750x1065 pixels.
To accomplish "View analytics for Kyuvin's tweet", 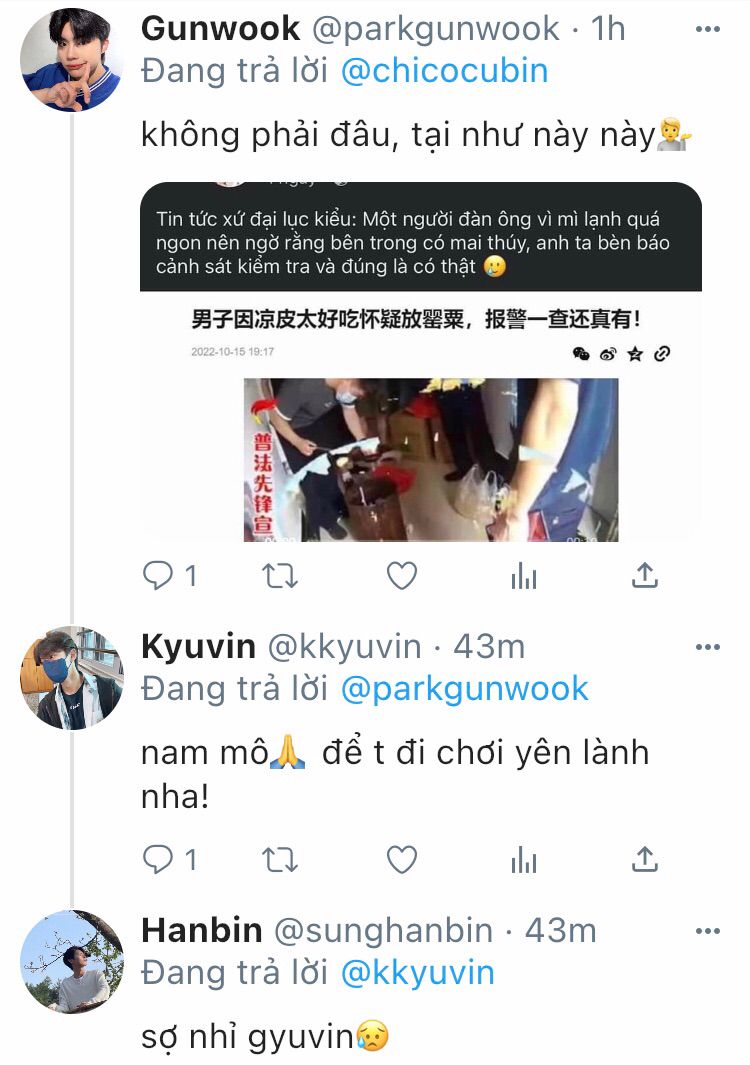I will pyautogui.click(x=524, y=861).
